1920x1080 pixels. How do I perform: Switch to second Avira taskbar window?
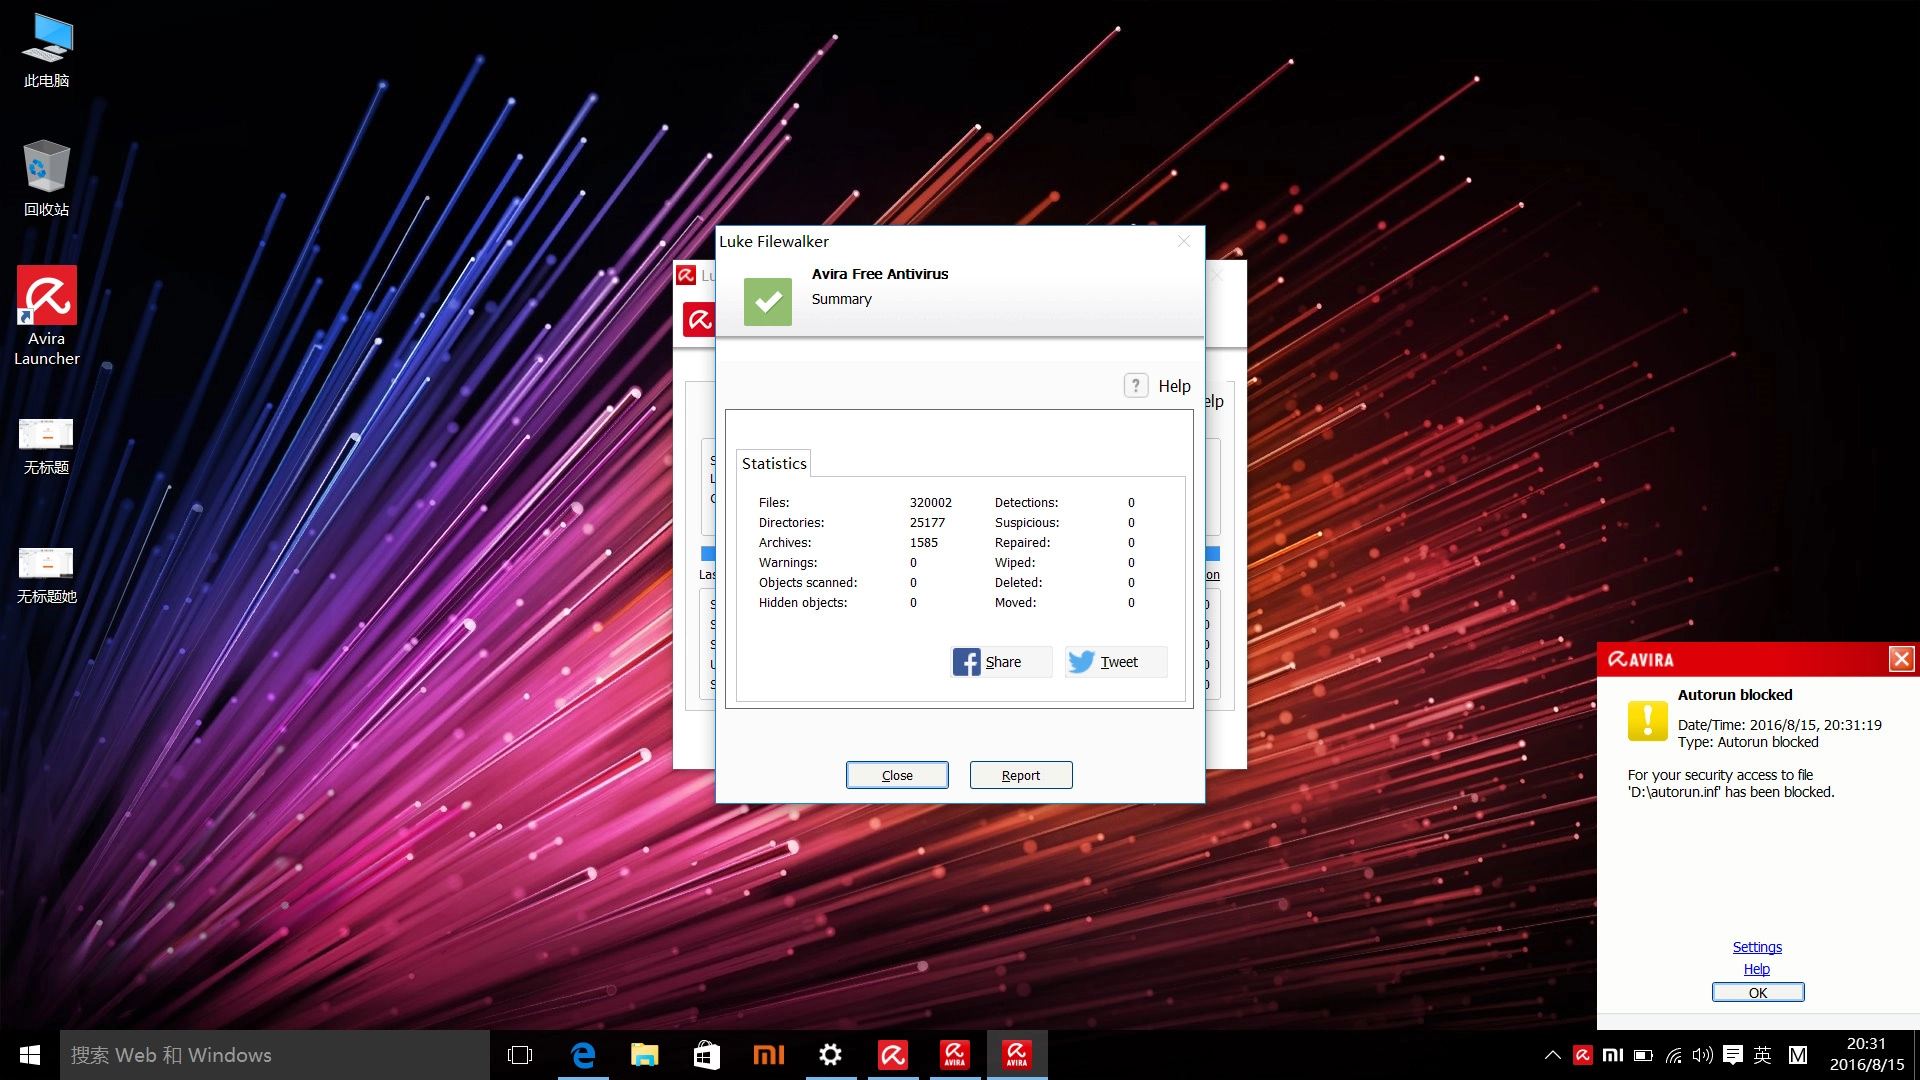pyautogui.click(x=955, y=1055)
